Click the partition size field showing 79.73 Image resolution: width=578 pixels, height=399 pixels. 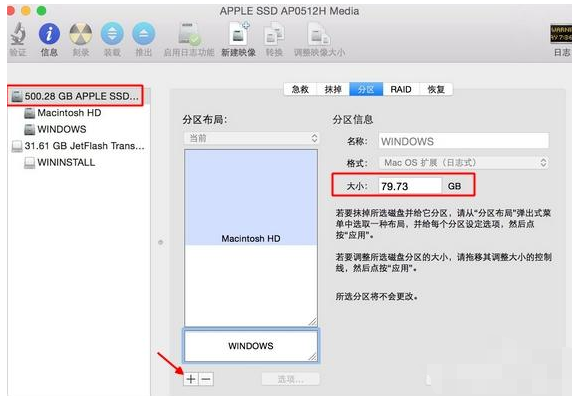point(410,186)
